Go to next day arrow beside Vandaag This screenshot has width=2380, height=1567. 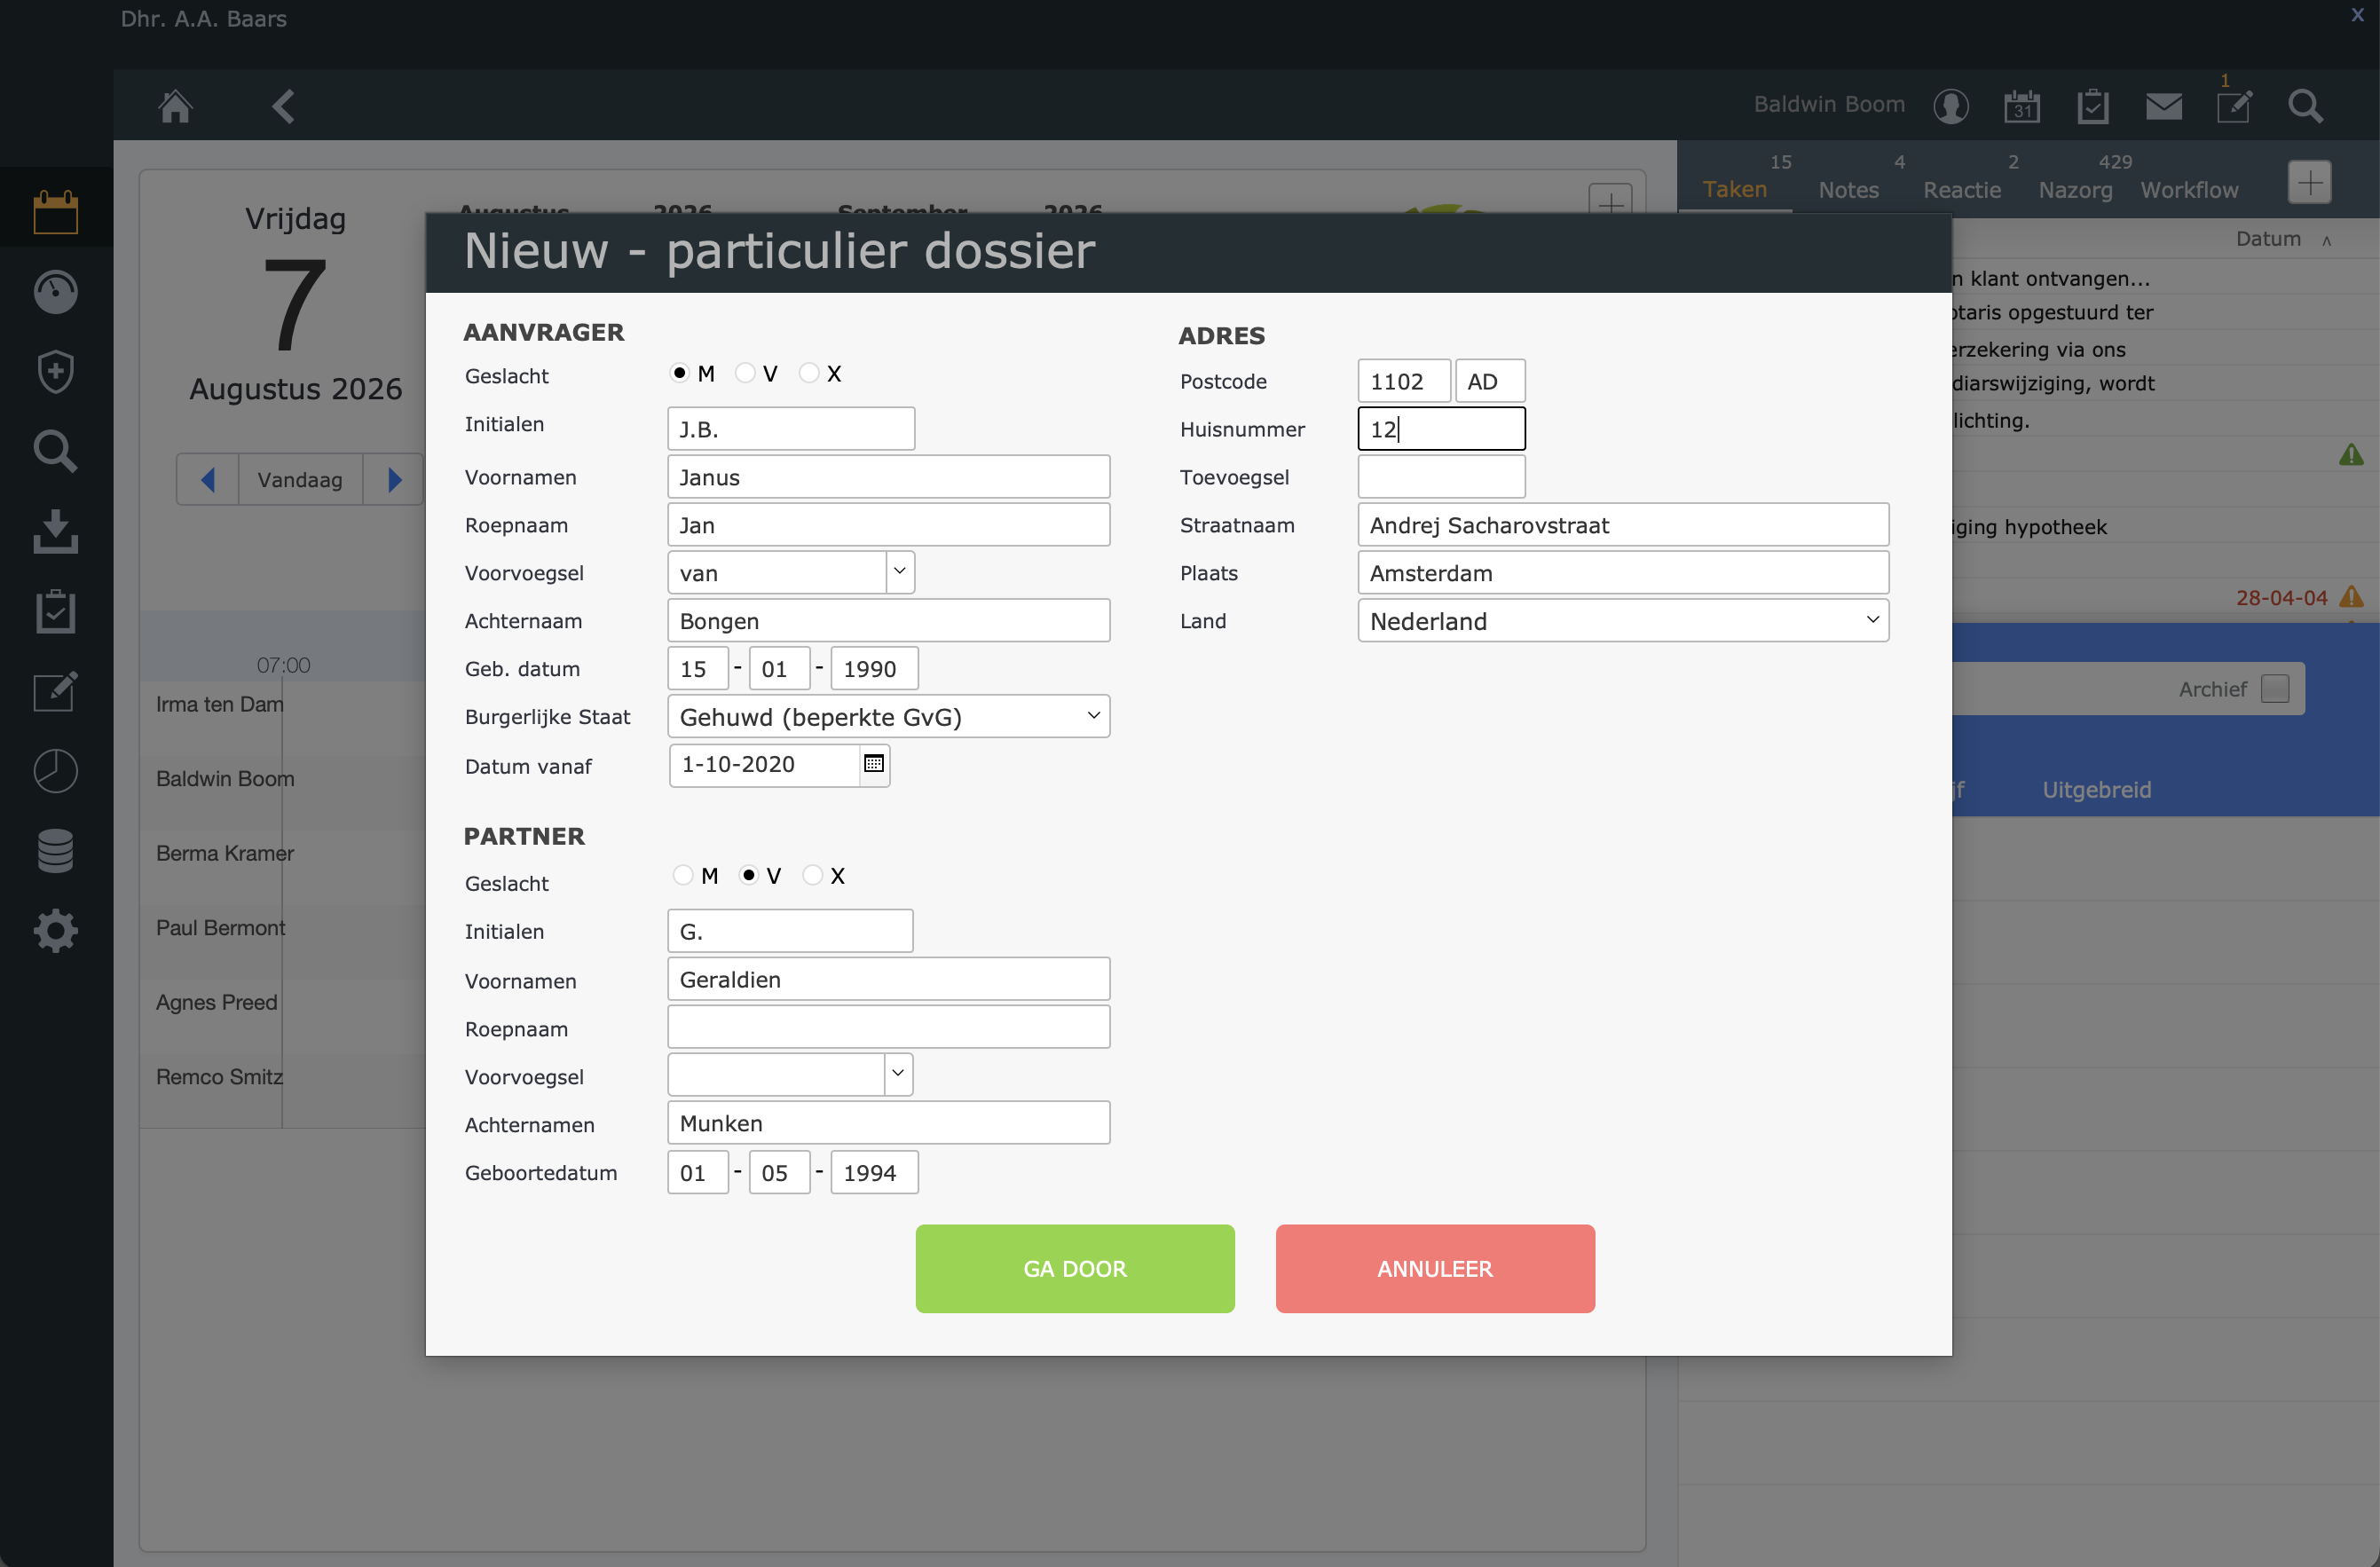point(393,480)
